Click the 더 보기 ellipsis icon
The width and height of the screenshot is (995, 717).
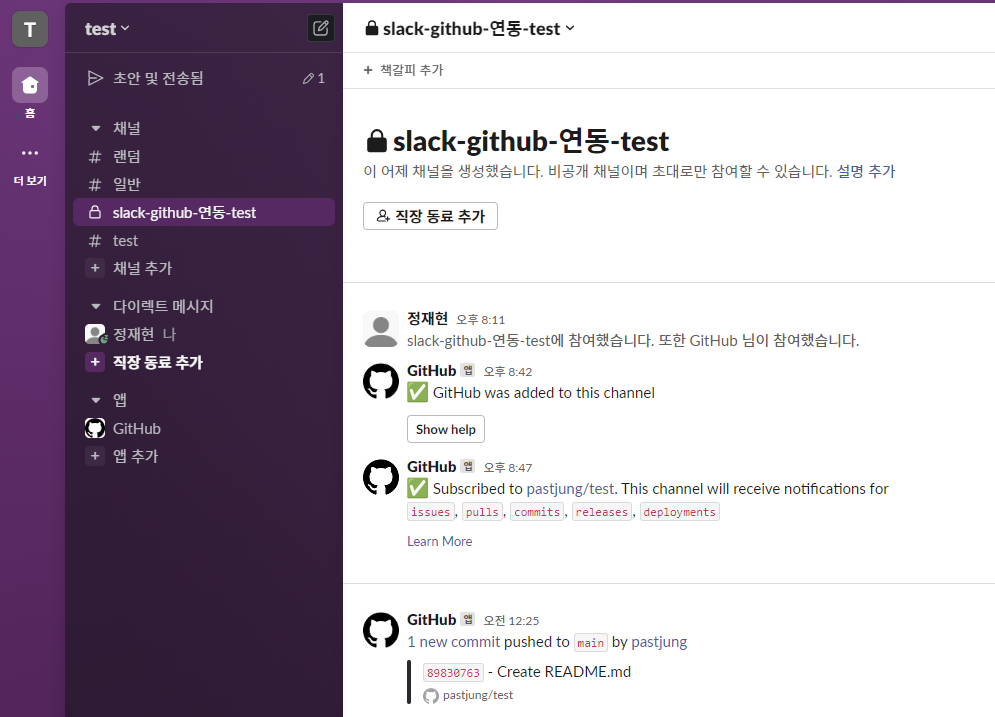click(x=29, y=152)
